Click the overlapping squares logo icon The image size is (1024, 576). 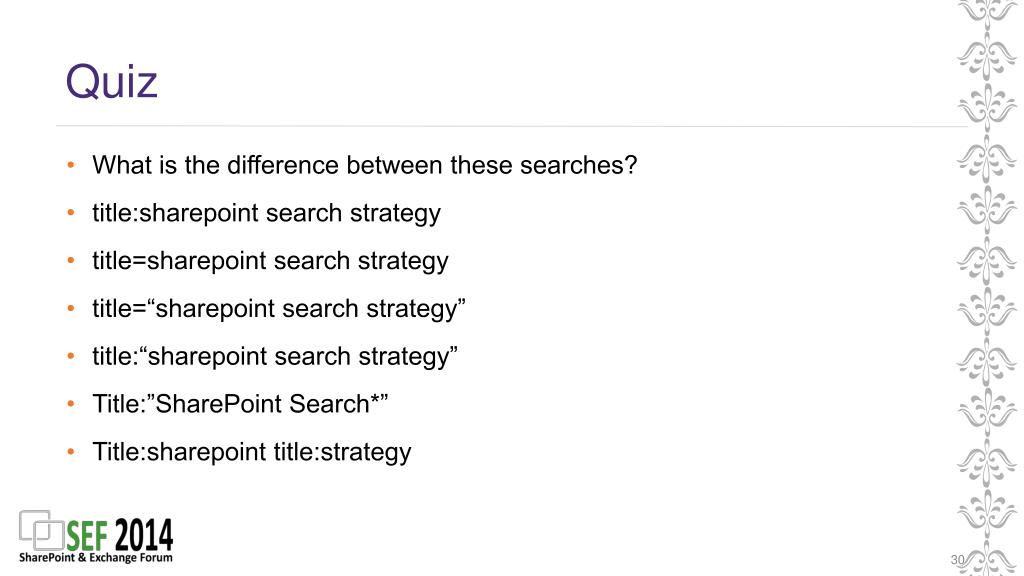[x=42, y=530]
